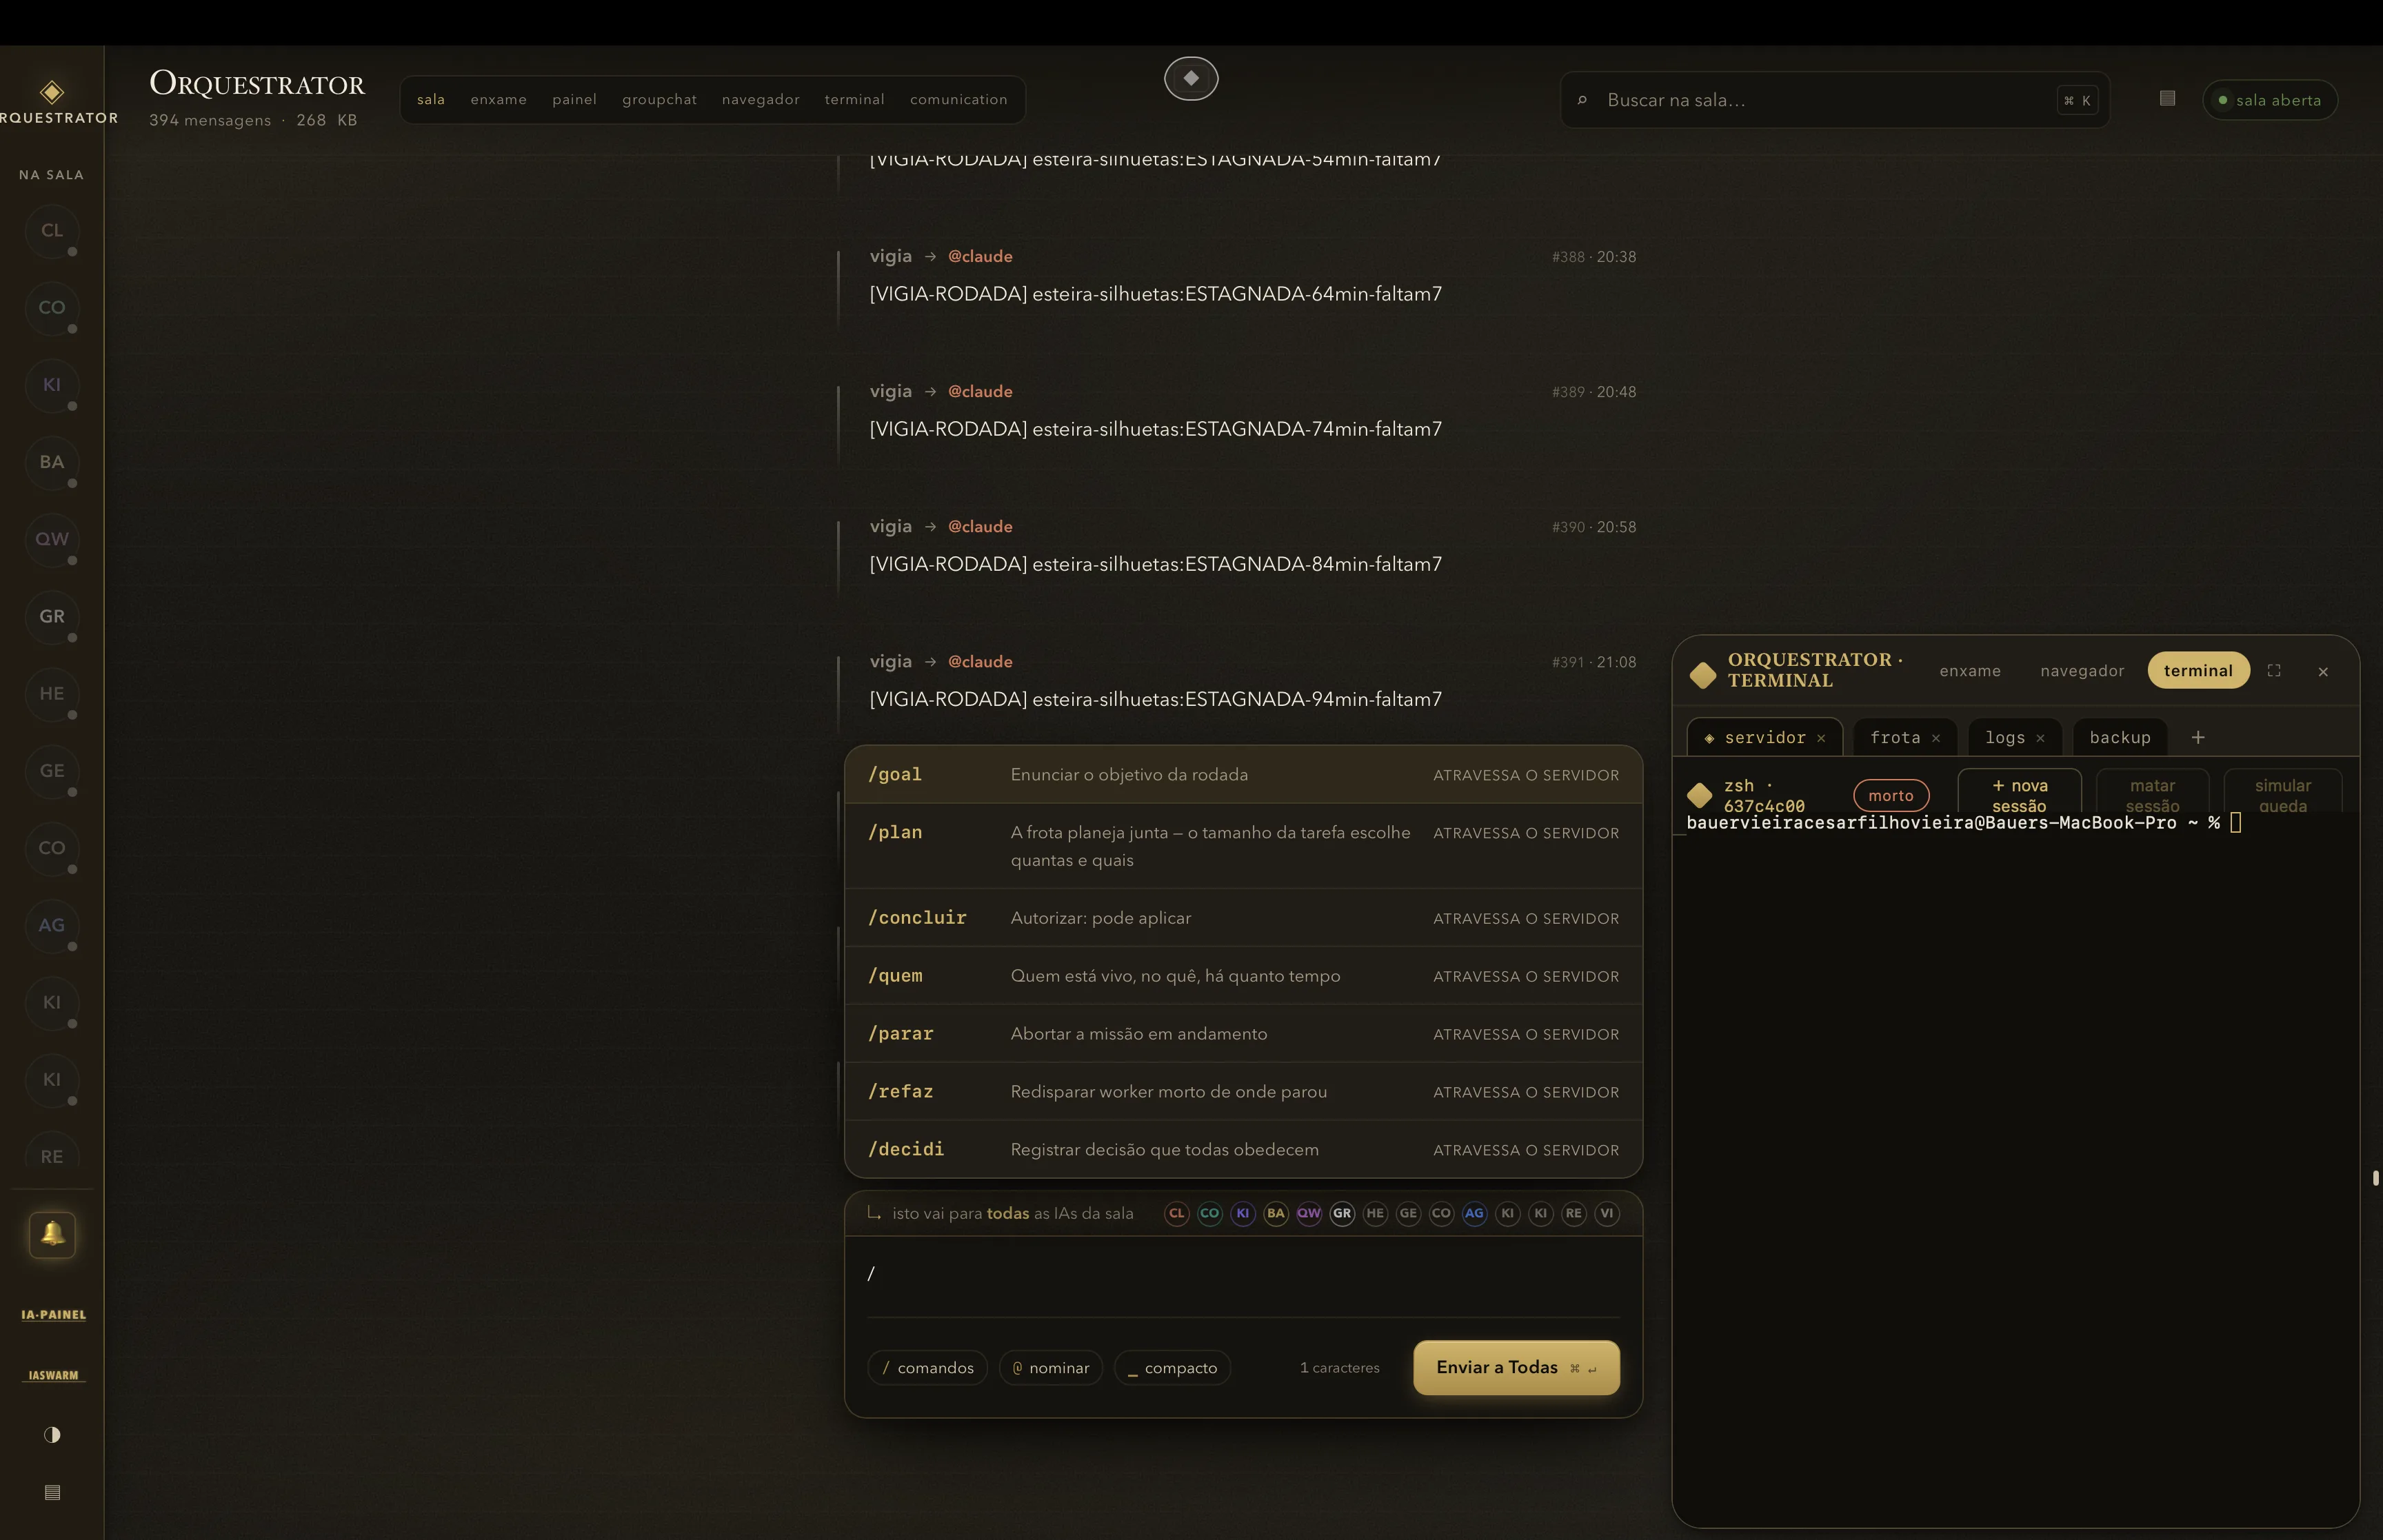Click the VI recipient chip in composer
The height and width of the screenshot is (1540, 2383).
1607,1213
